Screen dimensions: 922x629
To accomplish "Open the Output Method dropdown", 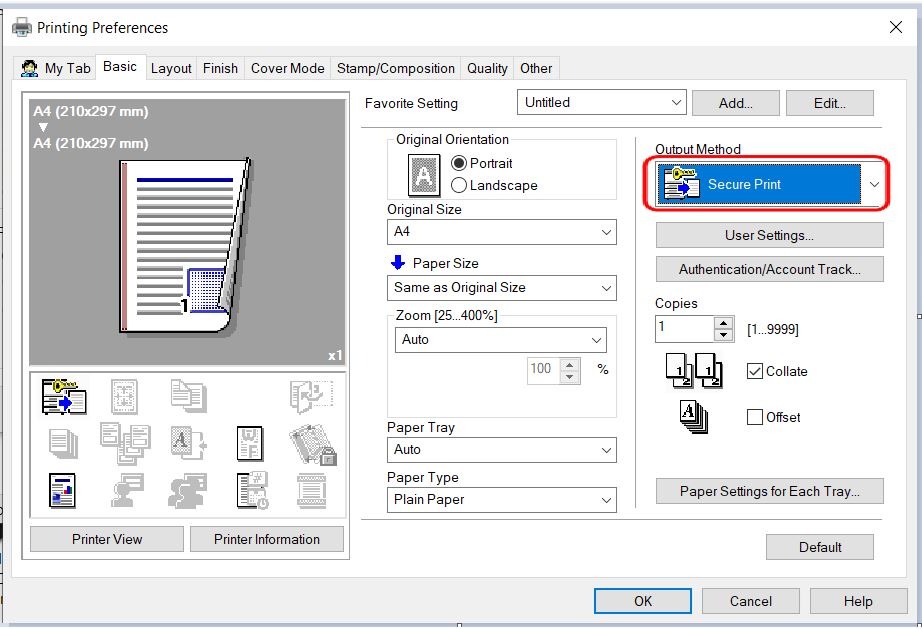I will [874, 185].
